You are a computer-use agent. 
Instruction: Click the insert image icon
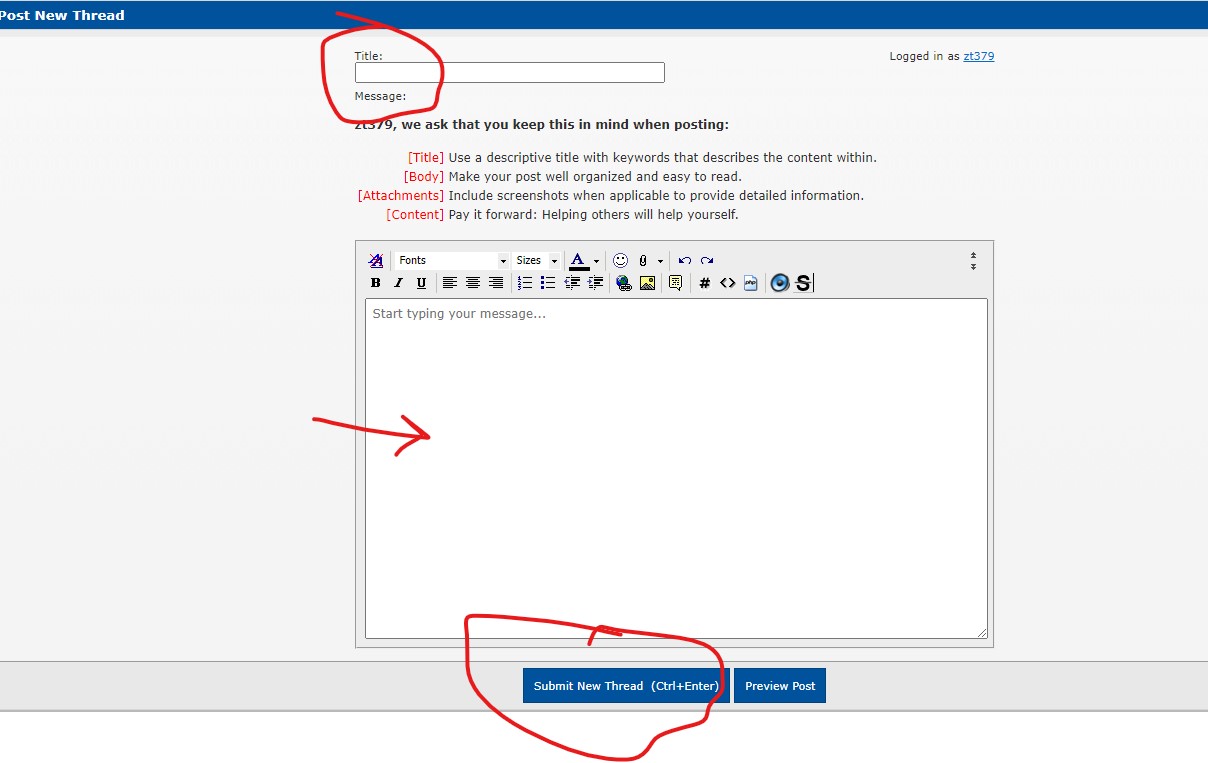(x=647, y=283)
